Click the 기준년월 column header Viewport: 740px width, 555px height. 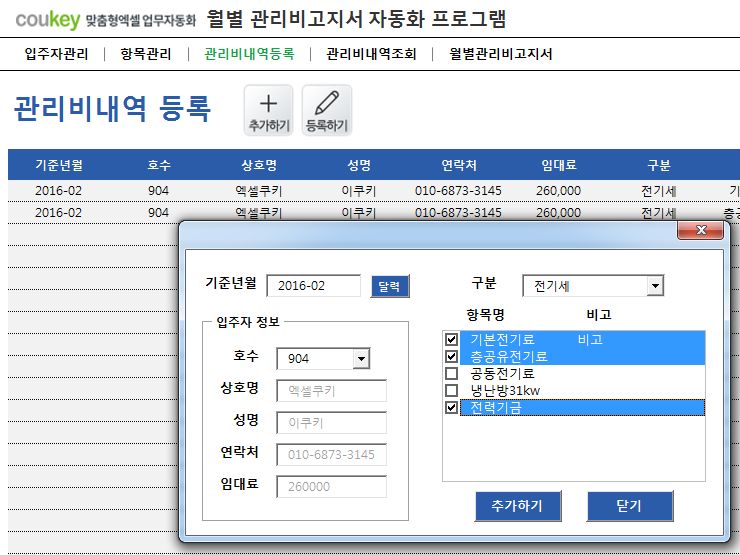pyautogui.click(x=59, y=165)
